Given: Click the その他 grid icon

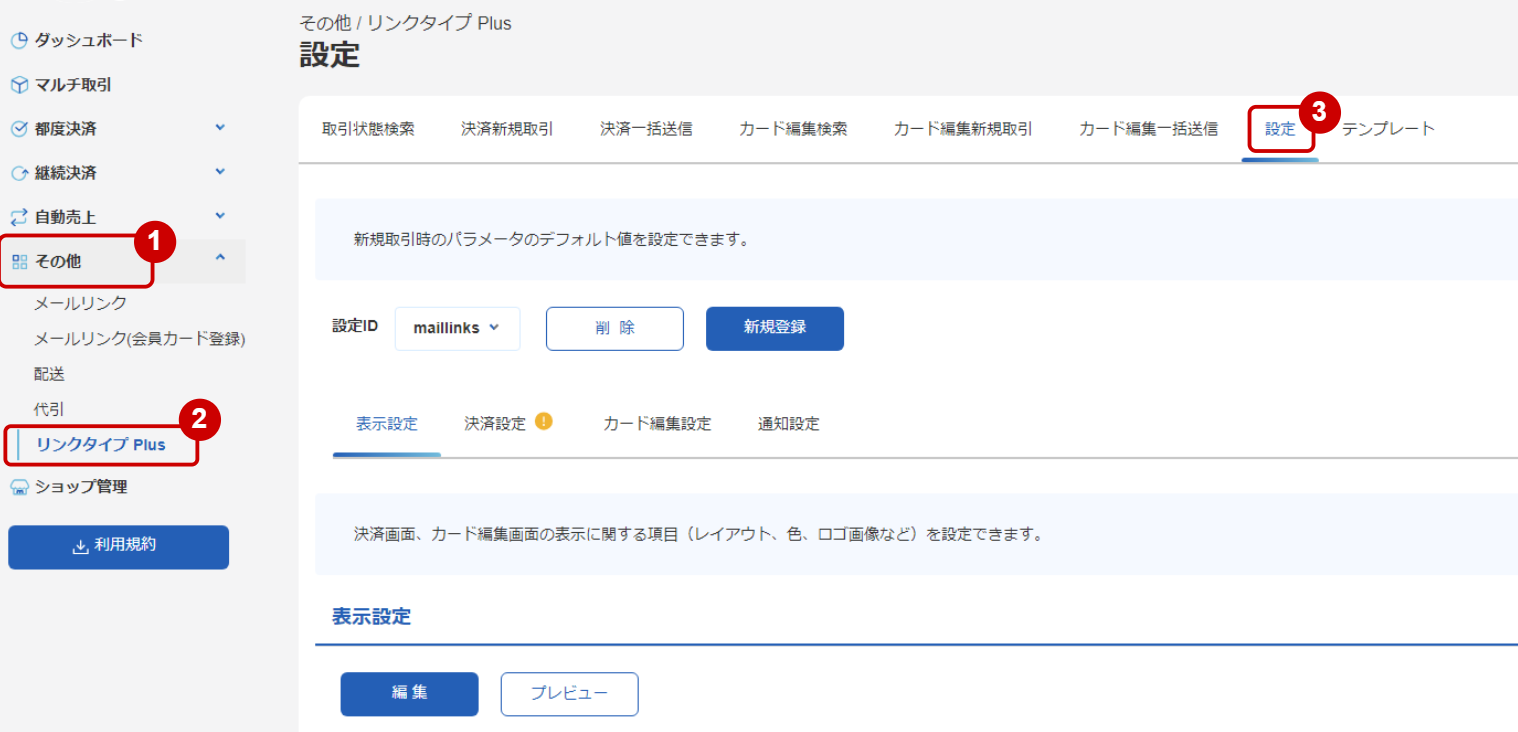Looking at the screenshot, I should [19, 262].
